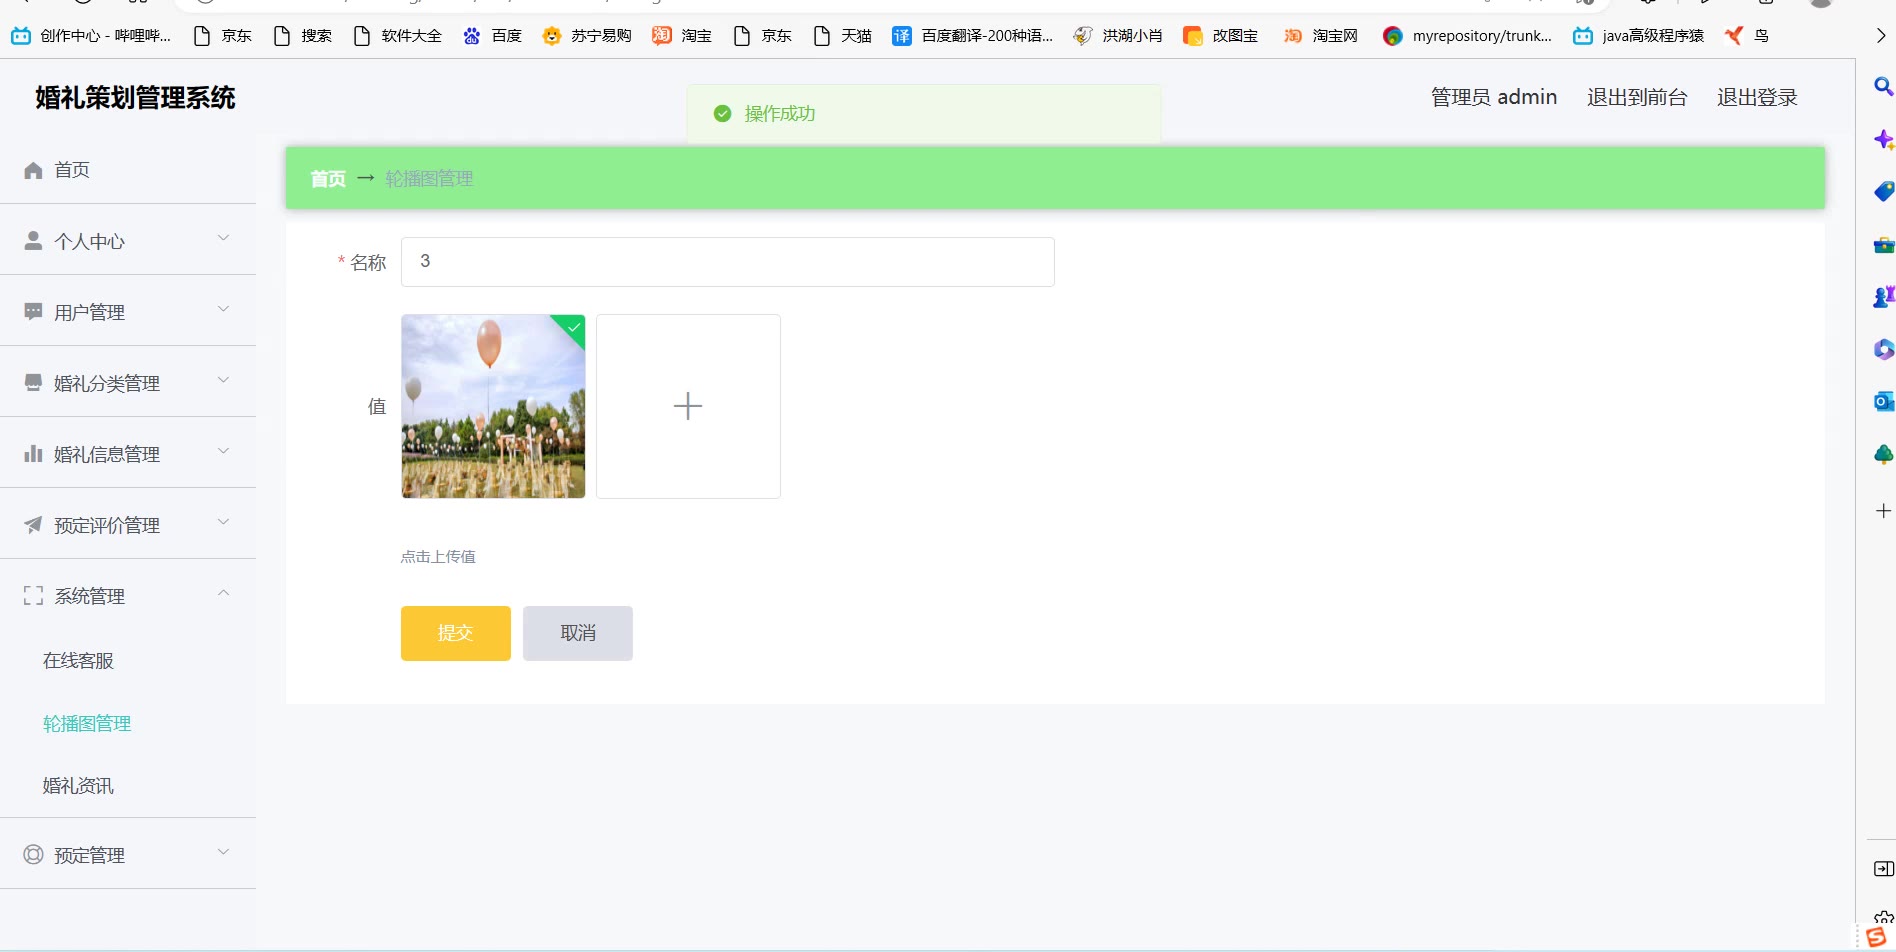Click the chat icon next to 用户管理
Viewport: 1896px width, 952px height.
point(33,312)
